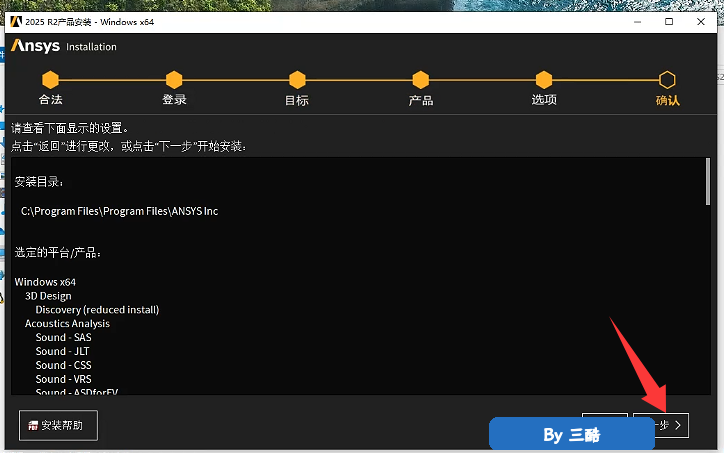Screen dimensions: 724x453
Task: Click the 确认 step label
Action: [x=668, y=100]
